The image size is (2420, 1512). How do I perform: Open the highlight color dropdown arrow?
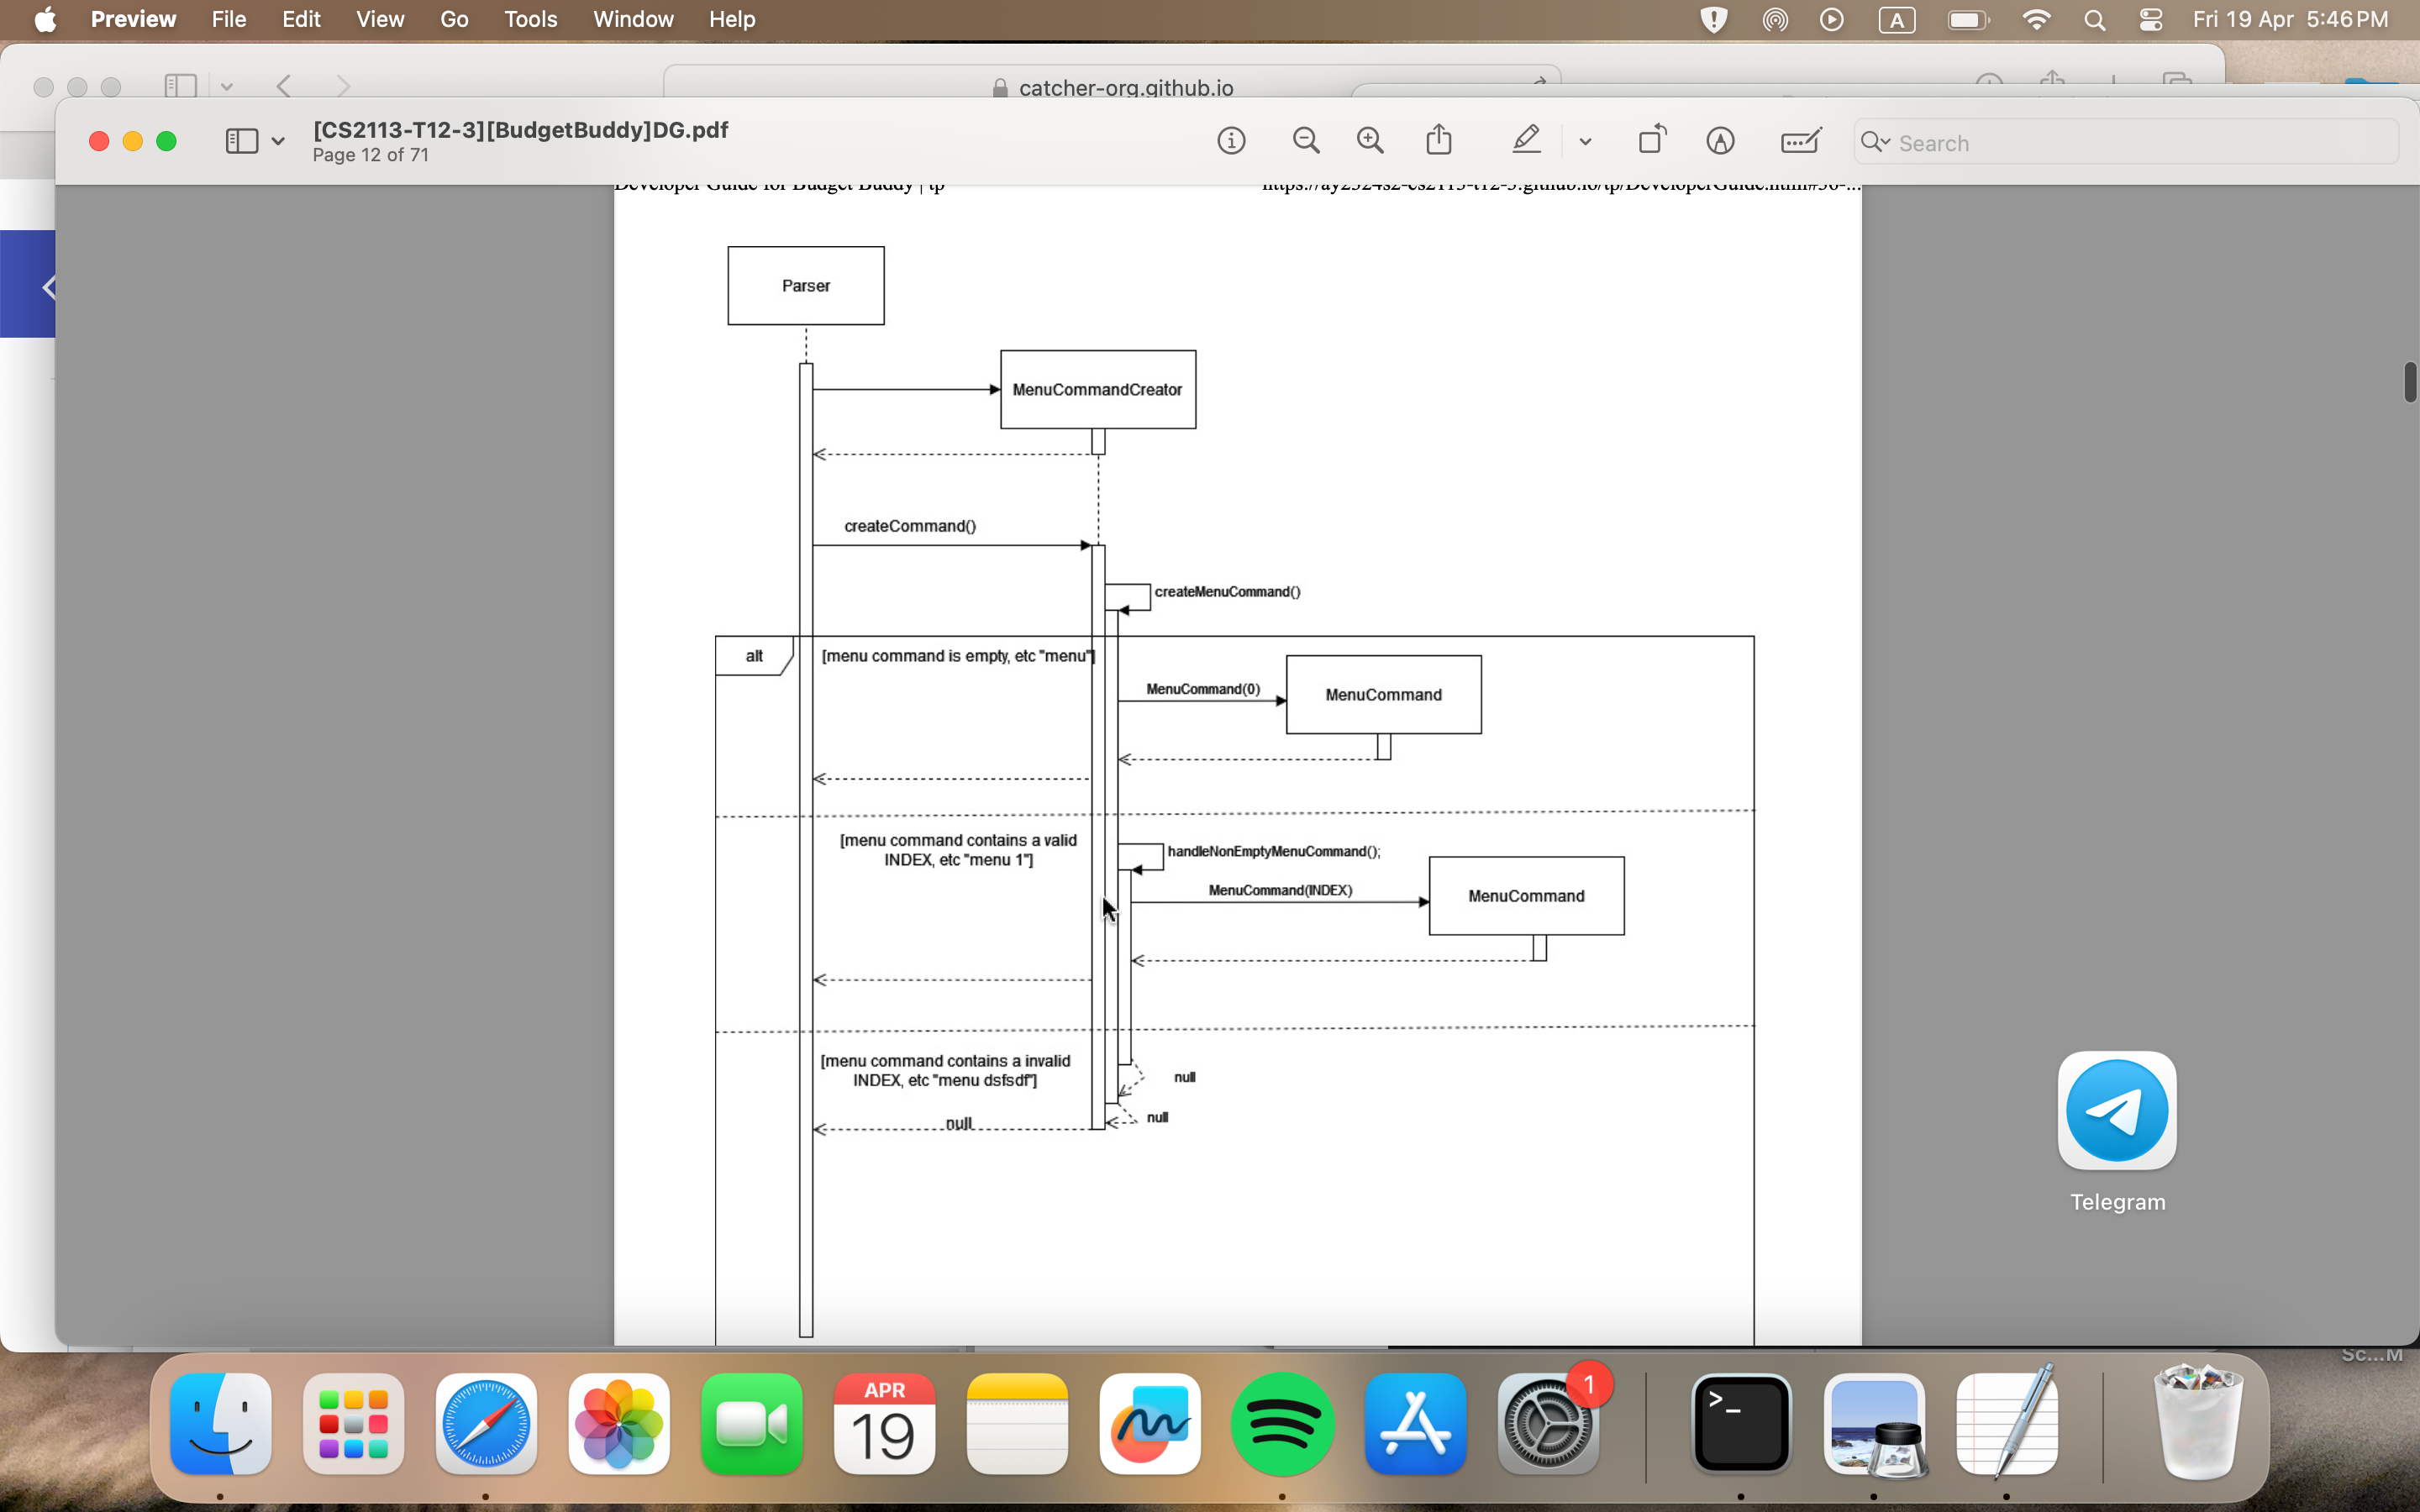(1585, 142)
